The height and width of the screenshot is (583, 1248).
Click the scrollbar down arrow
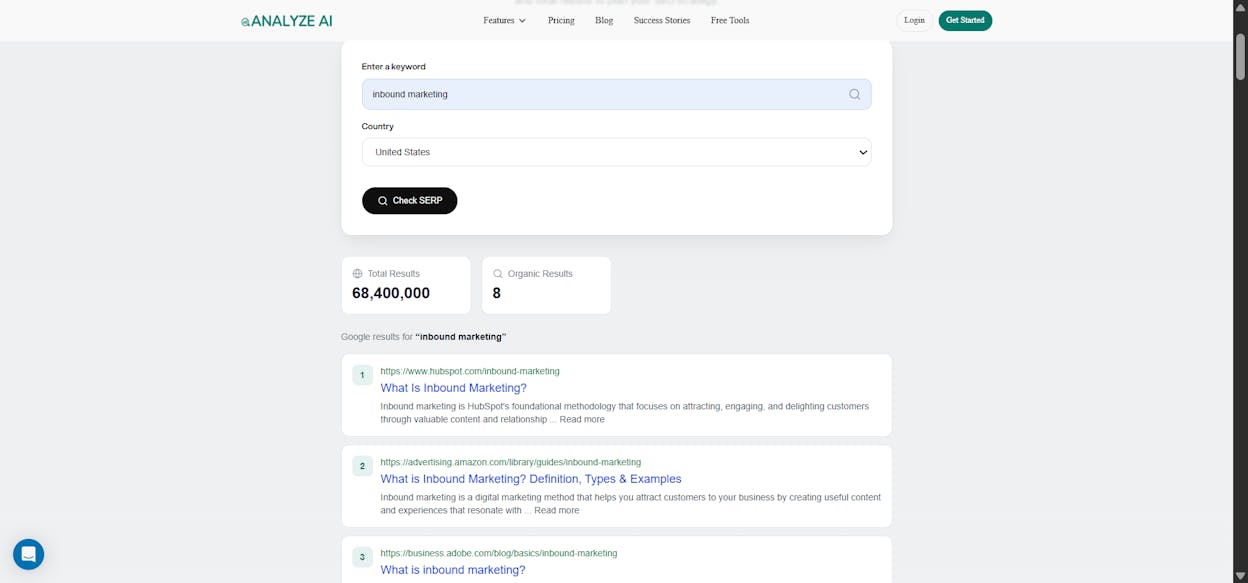1240,576
